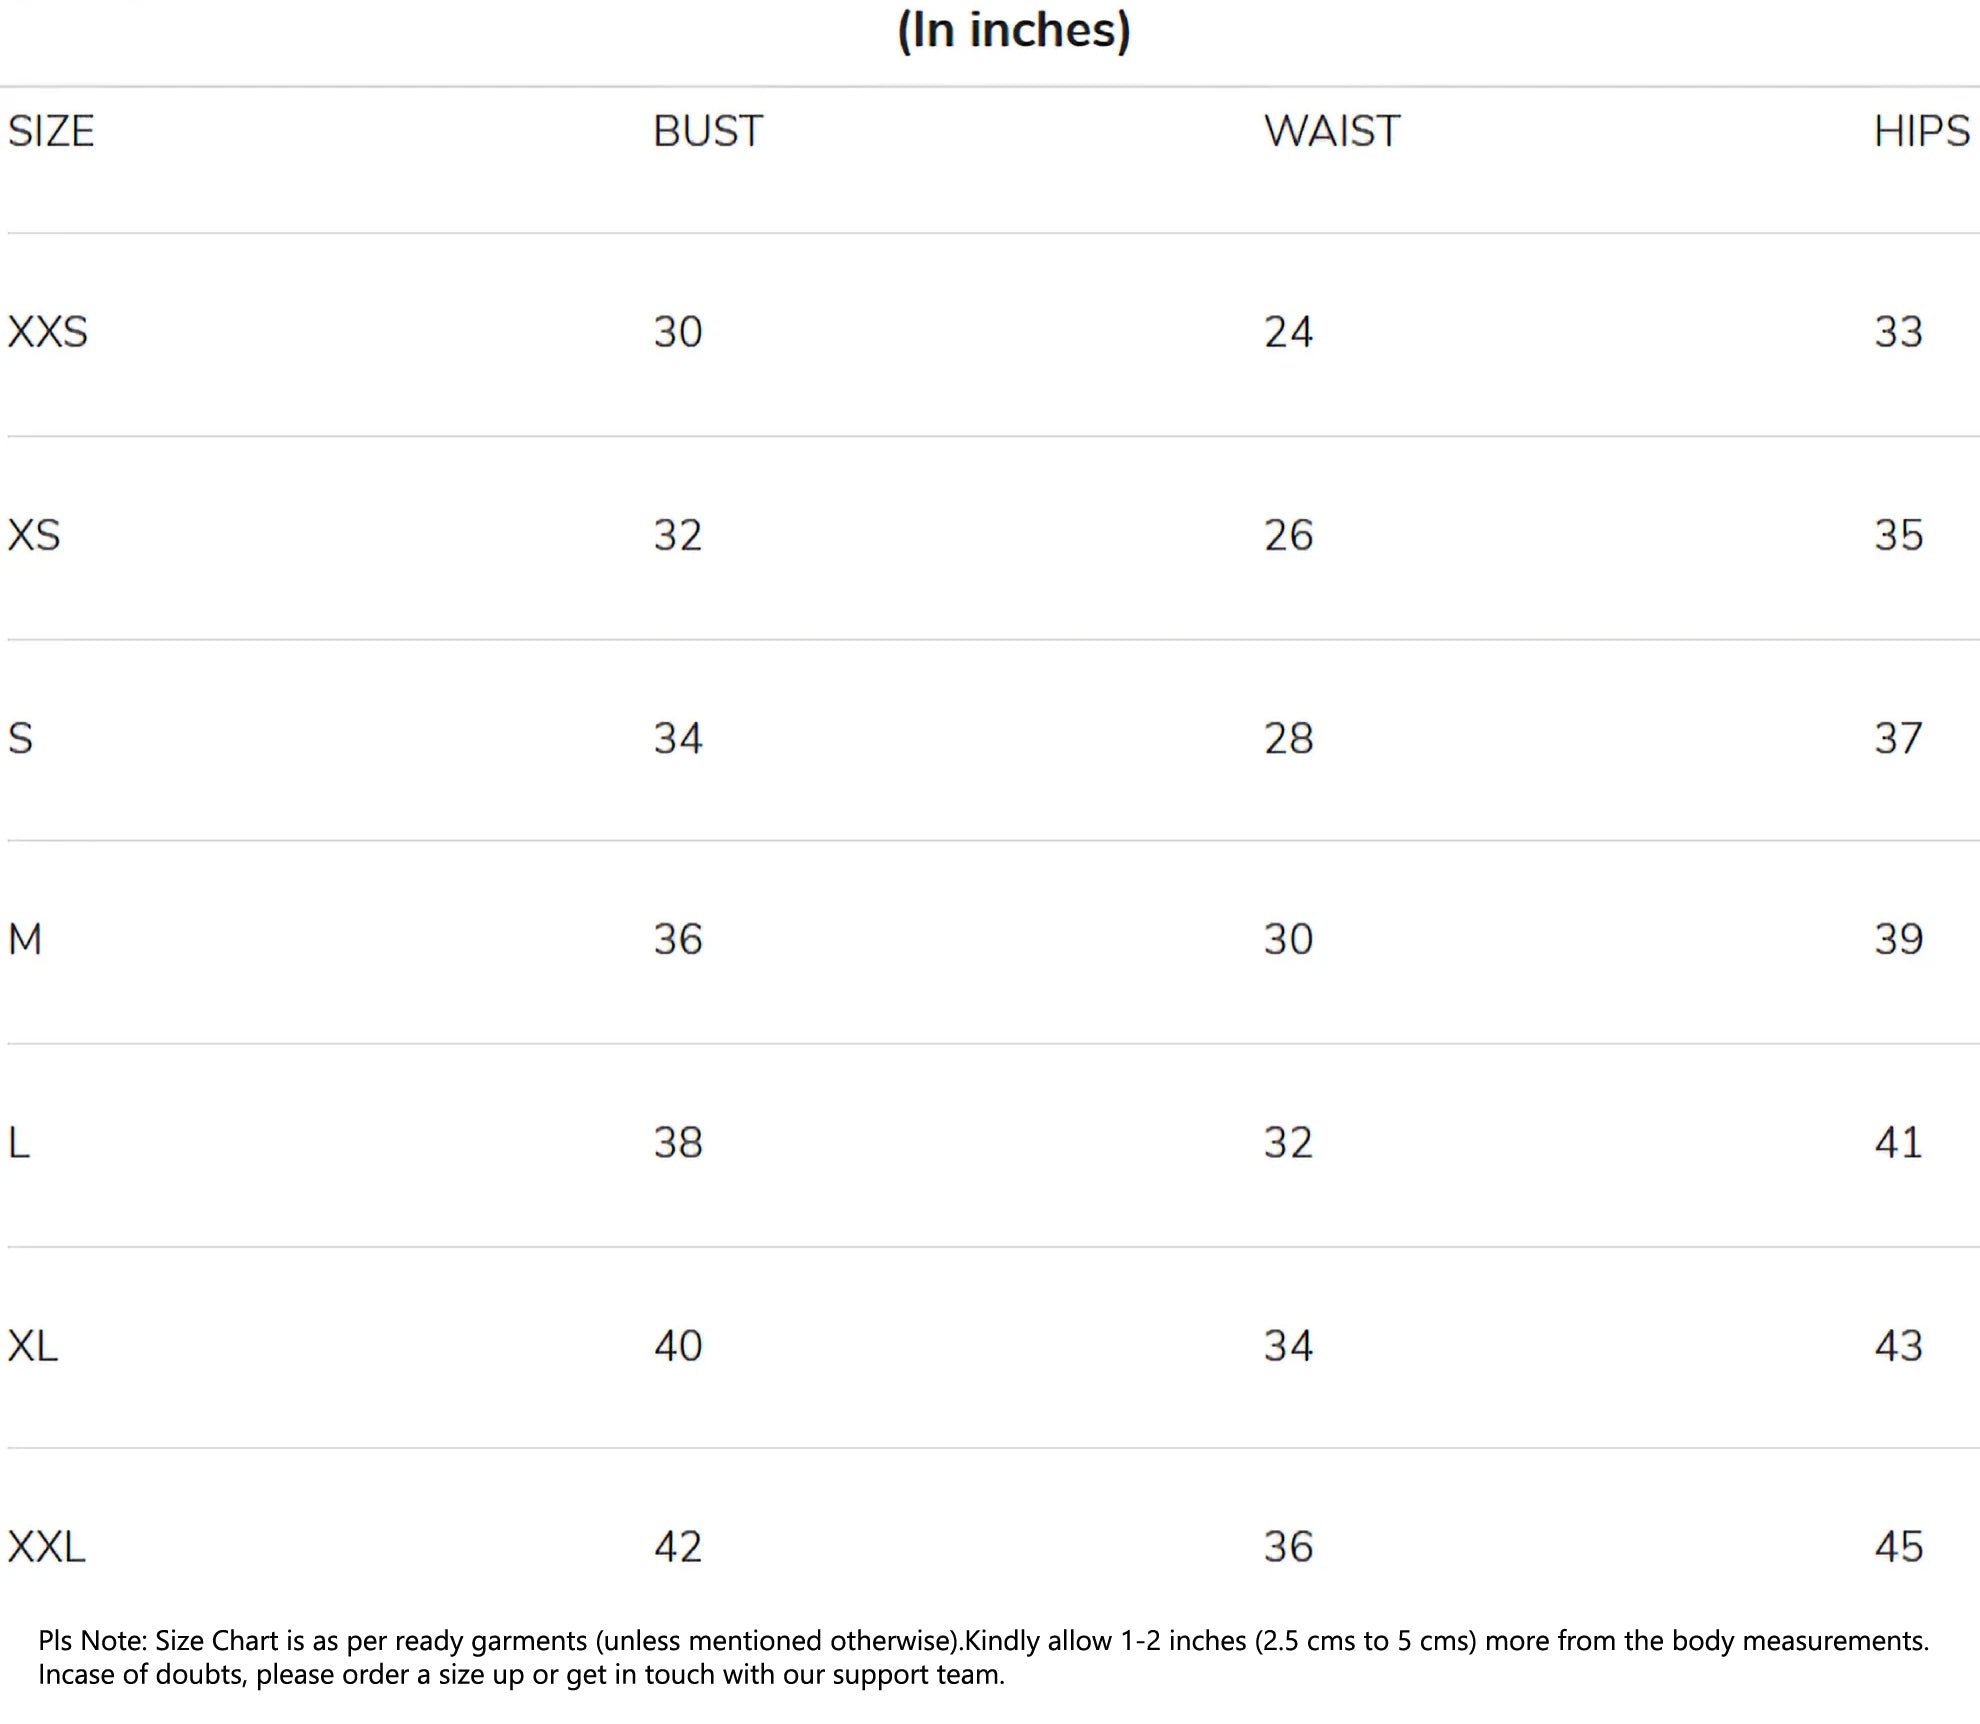Click the WAIST column header

1331,132
